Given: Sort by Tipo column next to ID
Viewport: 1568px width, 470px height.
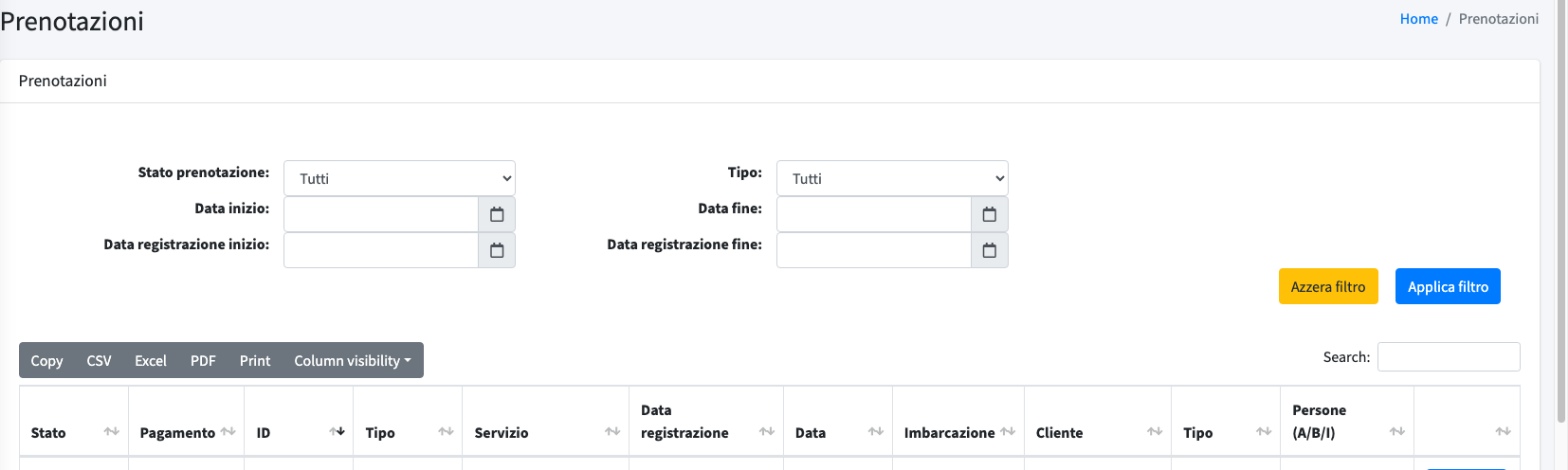Looking at the screenshot, I should tap(445, 432).
